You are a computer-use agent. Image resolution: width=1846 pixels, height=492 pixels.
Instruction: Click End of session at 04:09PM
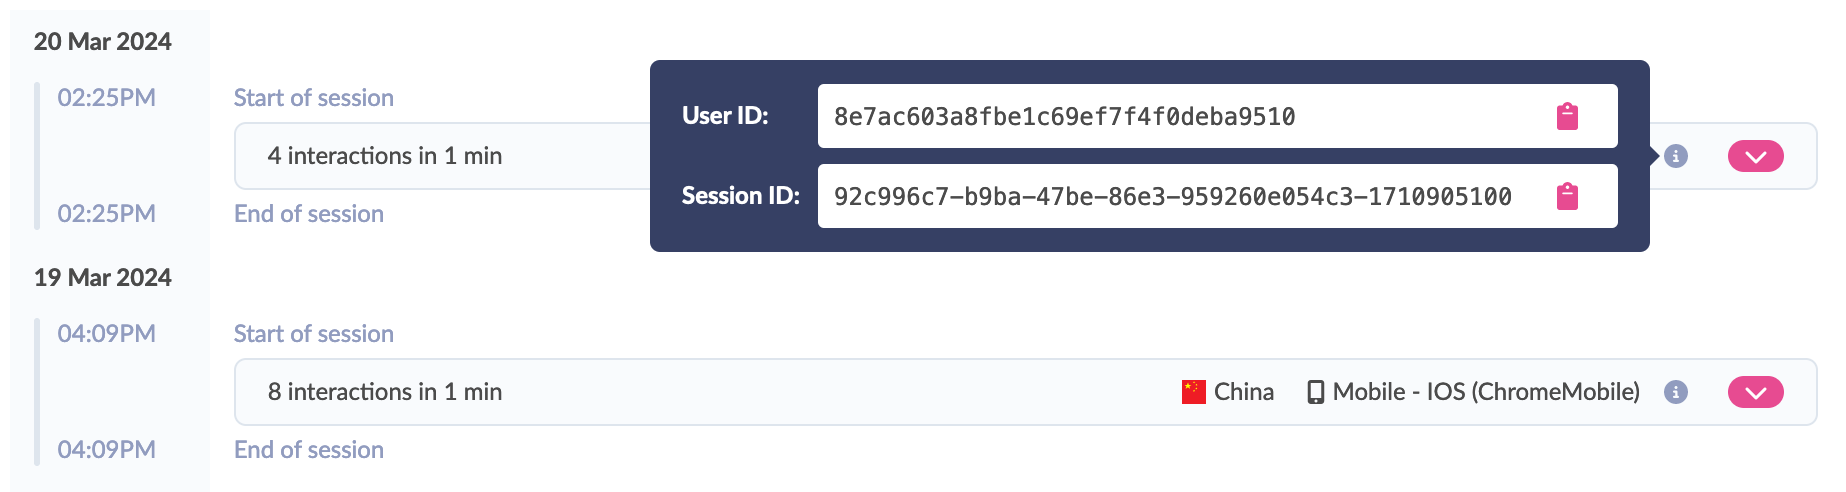tap(309, 450)
